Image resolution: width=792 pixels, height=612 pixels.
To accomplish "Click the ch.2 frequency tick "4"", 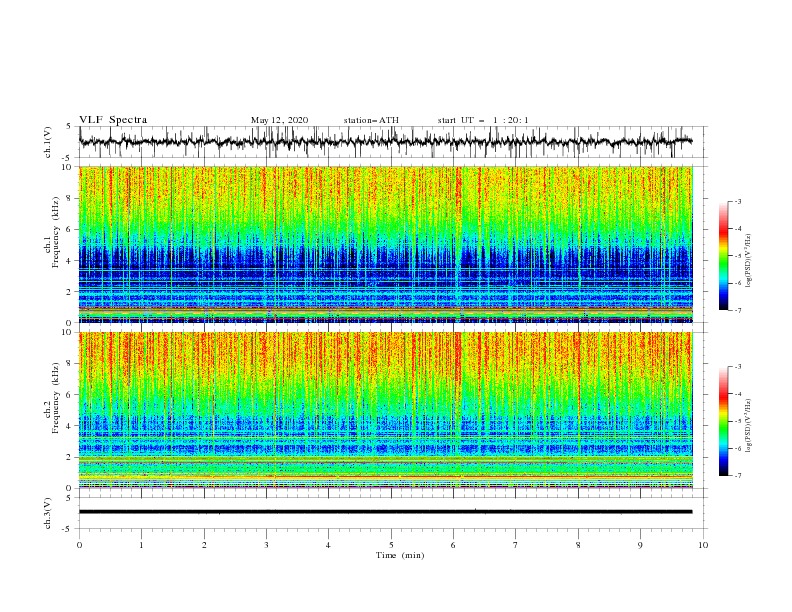I will pyautogui.click(x=70, y=426).
